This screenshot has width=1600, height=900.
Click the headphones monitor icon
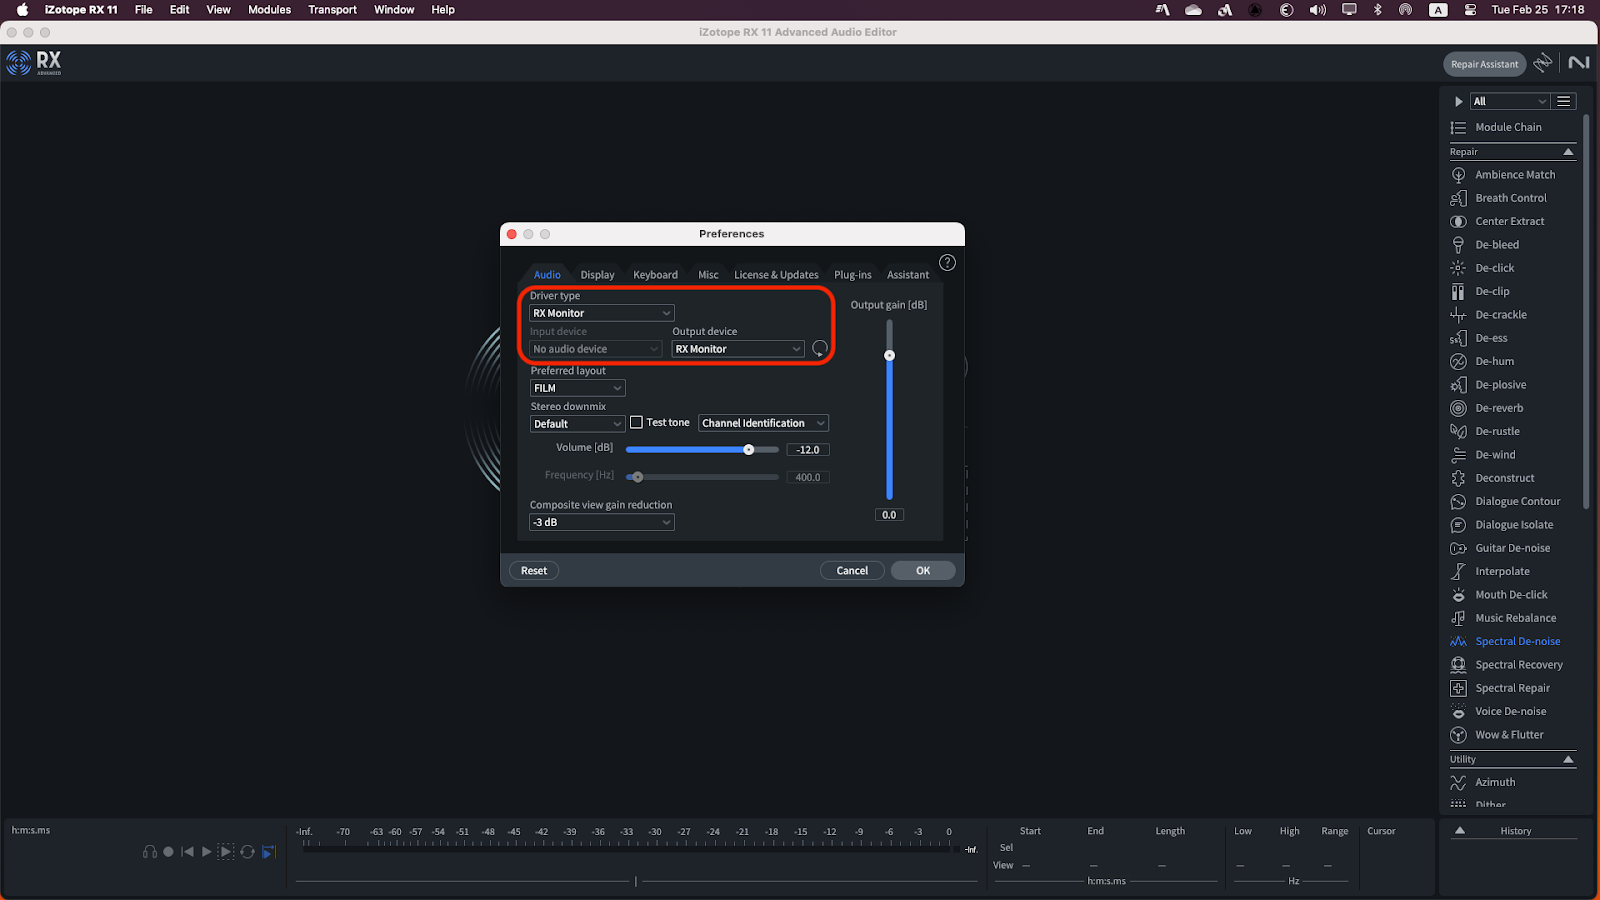point(150,852)
